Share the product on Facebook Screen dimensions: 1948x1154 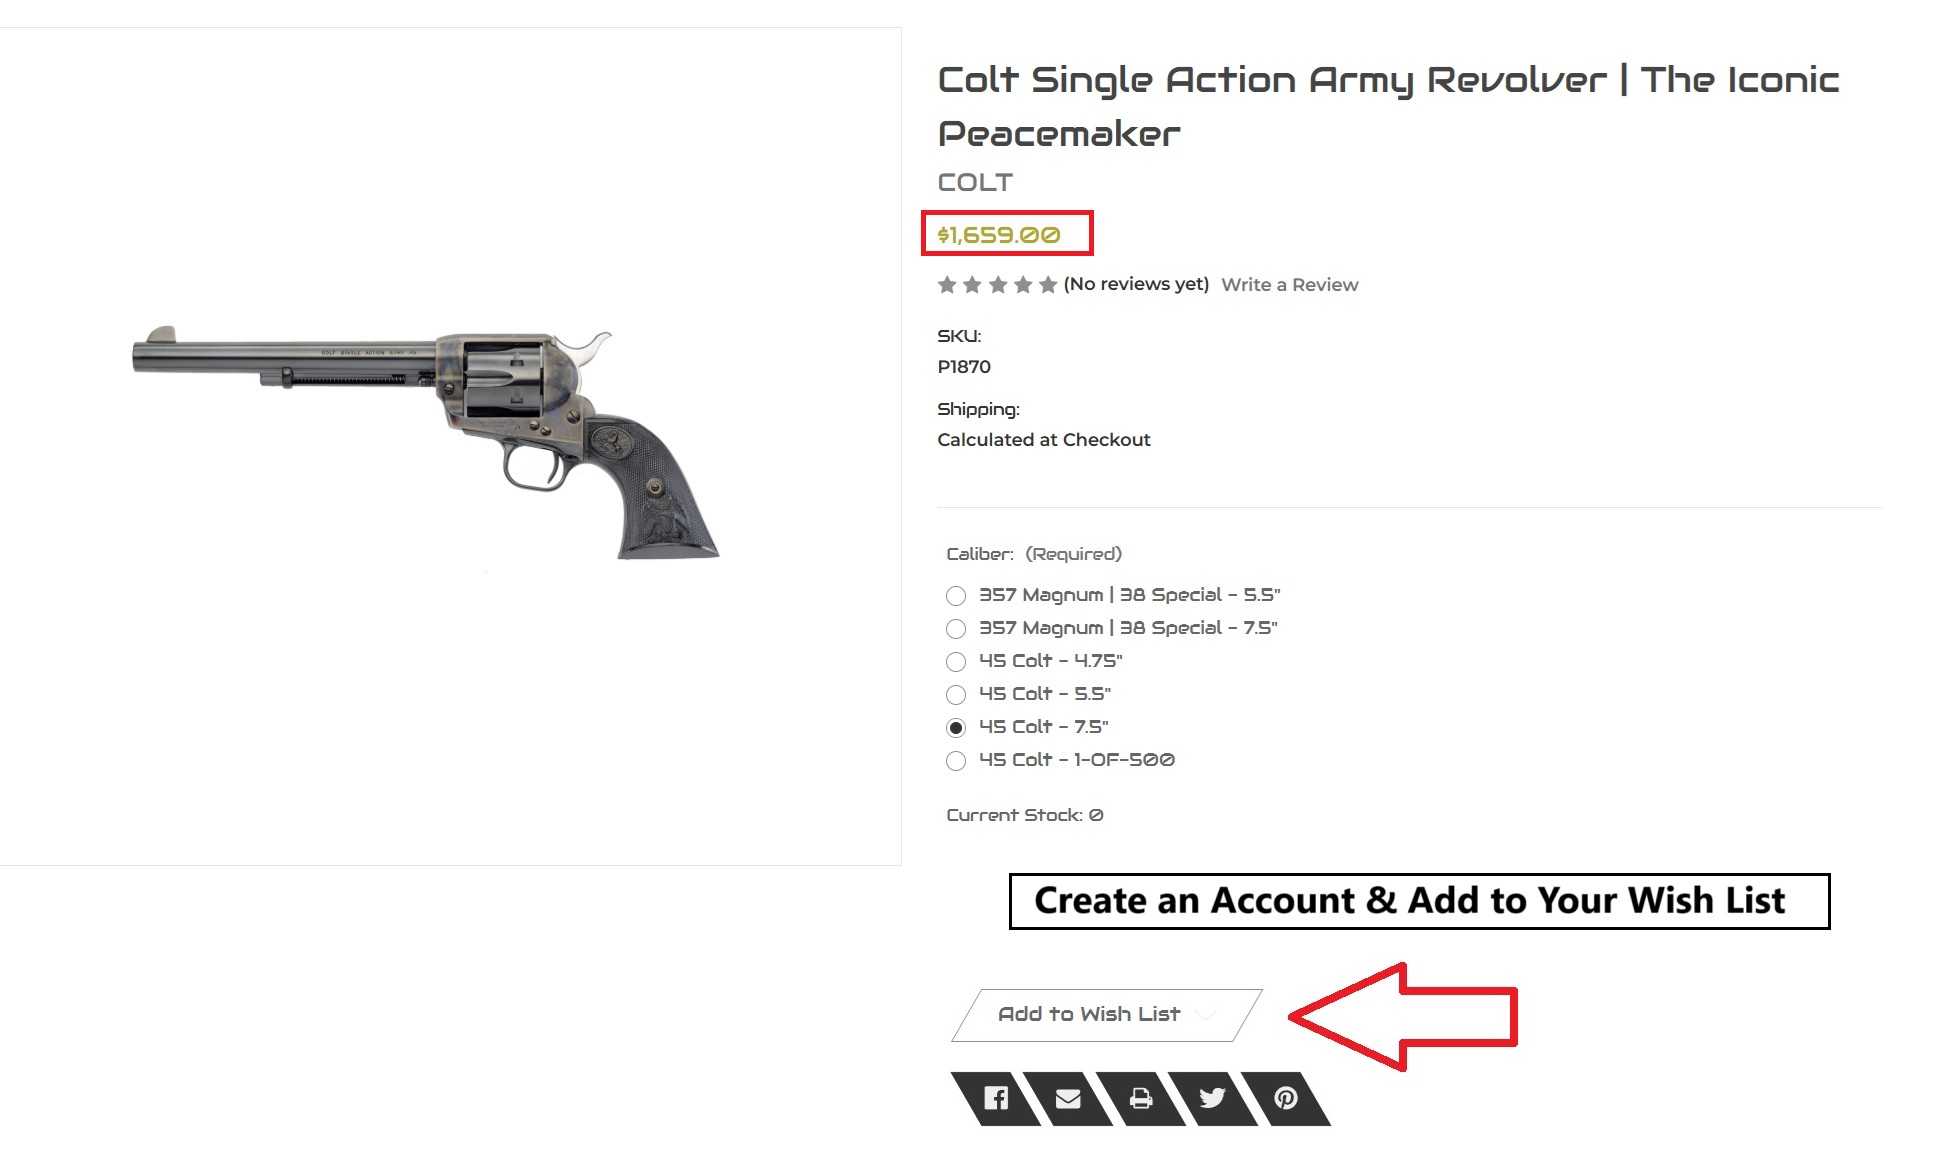coord(996,1097)
